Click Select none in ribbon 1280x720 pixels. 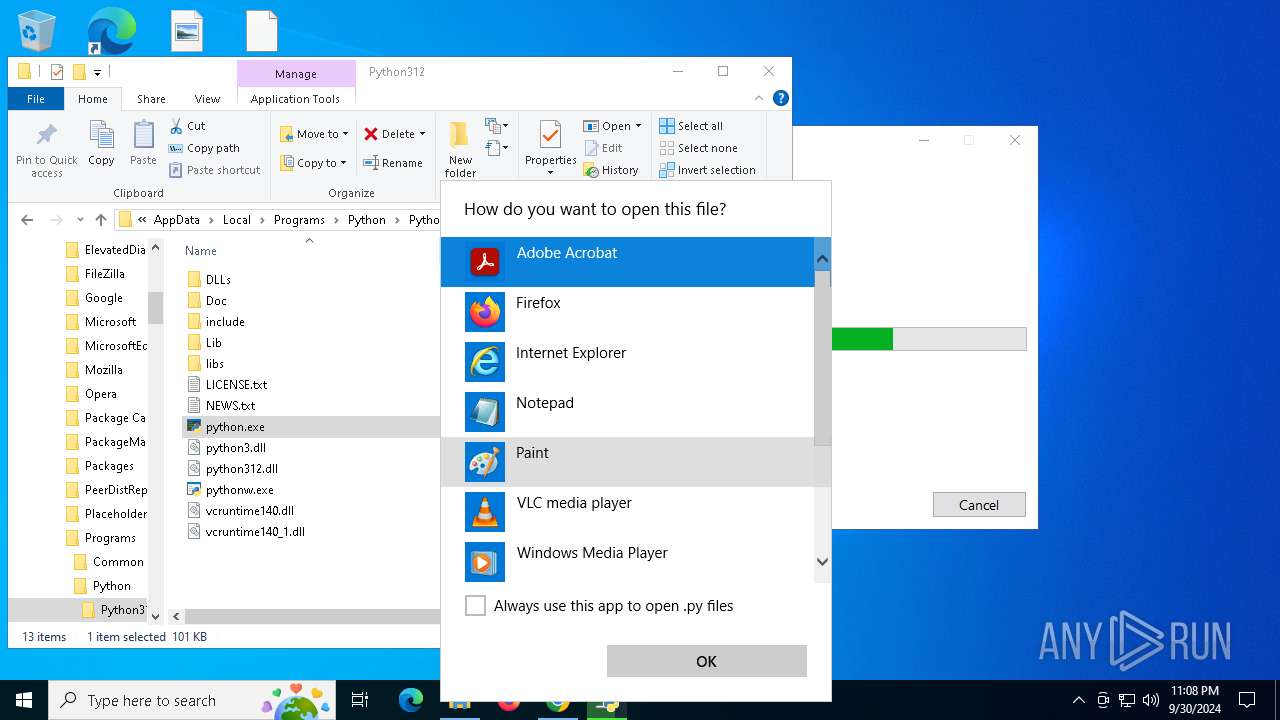[x=698, y=148]
